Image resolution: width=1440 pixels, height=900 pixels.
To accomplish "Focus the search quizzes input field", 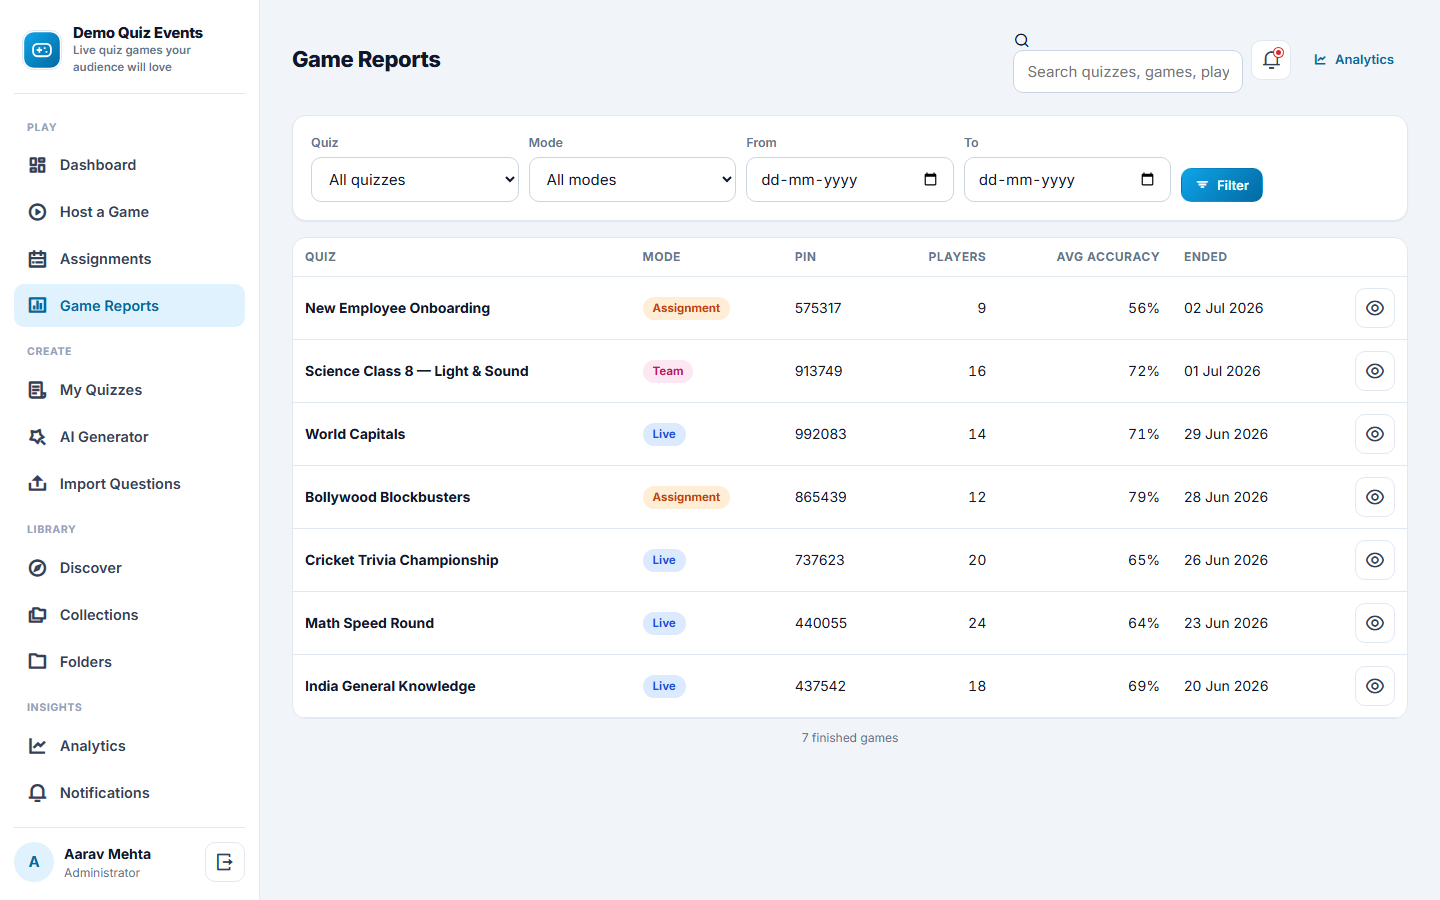I will point(1128,72).
